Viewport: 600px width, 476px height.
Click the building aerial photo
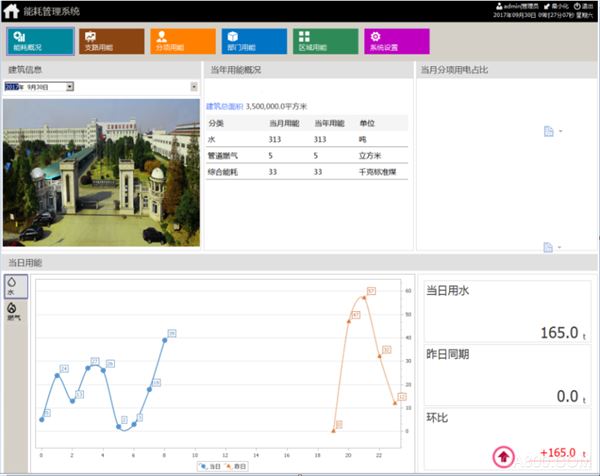coord(101,173)
